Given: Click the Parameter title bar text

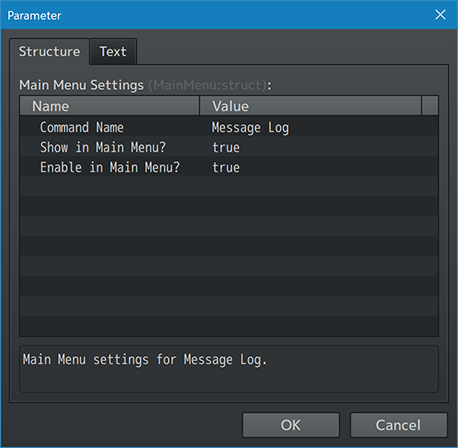Looking at the screenshot, I should tap(34, 16).
